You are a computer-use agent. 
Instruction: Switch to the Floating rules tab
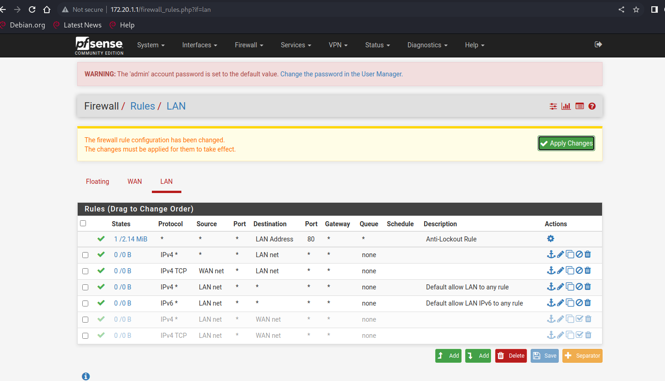[97, 182]
